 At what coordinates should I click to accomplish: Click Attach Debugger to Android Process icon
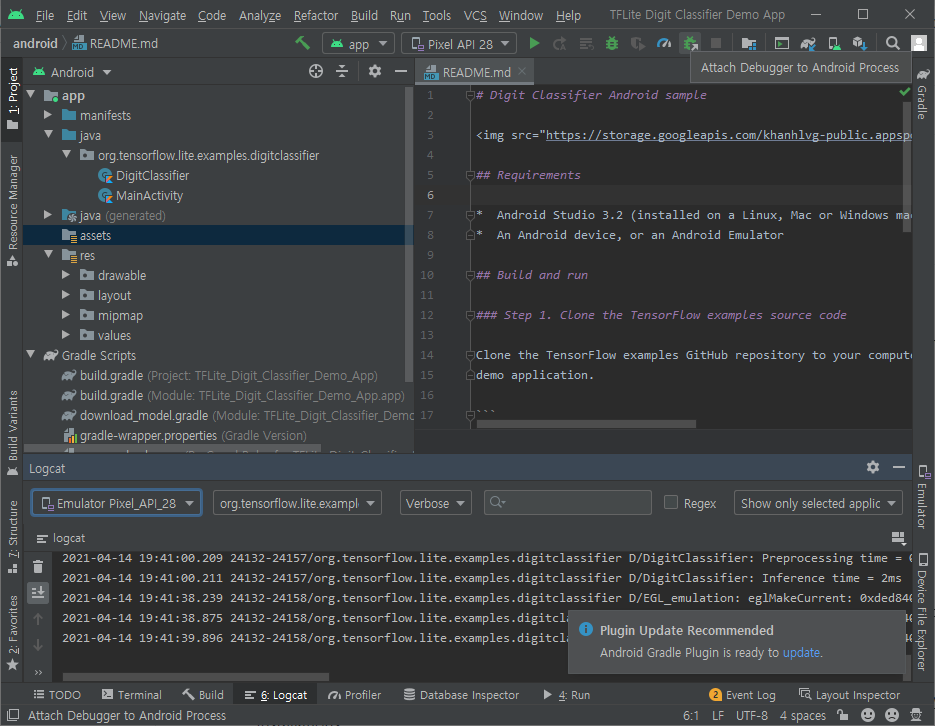click(x=690, y=44)
